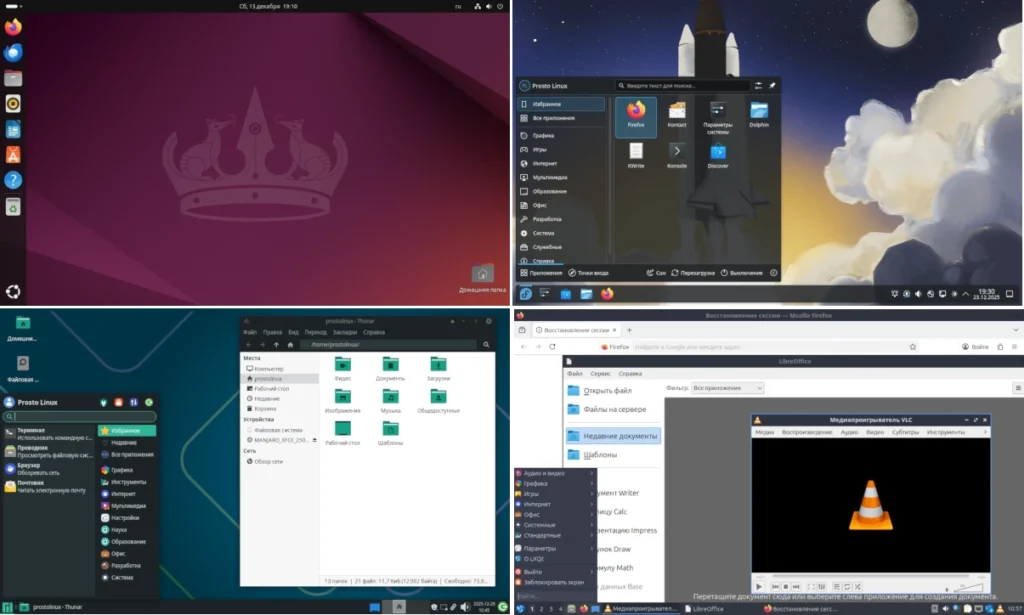Viewport: 1024px width, 615px height.
Task: Open Rhythmbox in the Ubuntu dock
Action: click(x=13, y=104)
